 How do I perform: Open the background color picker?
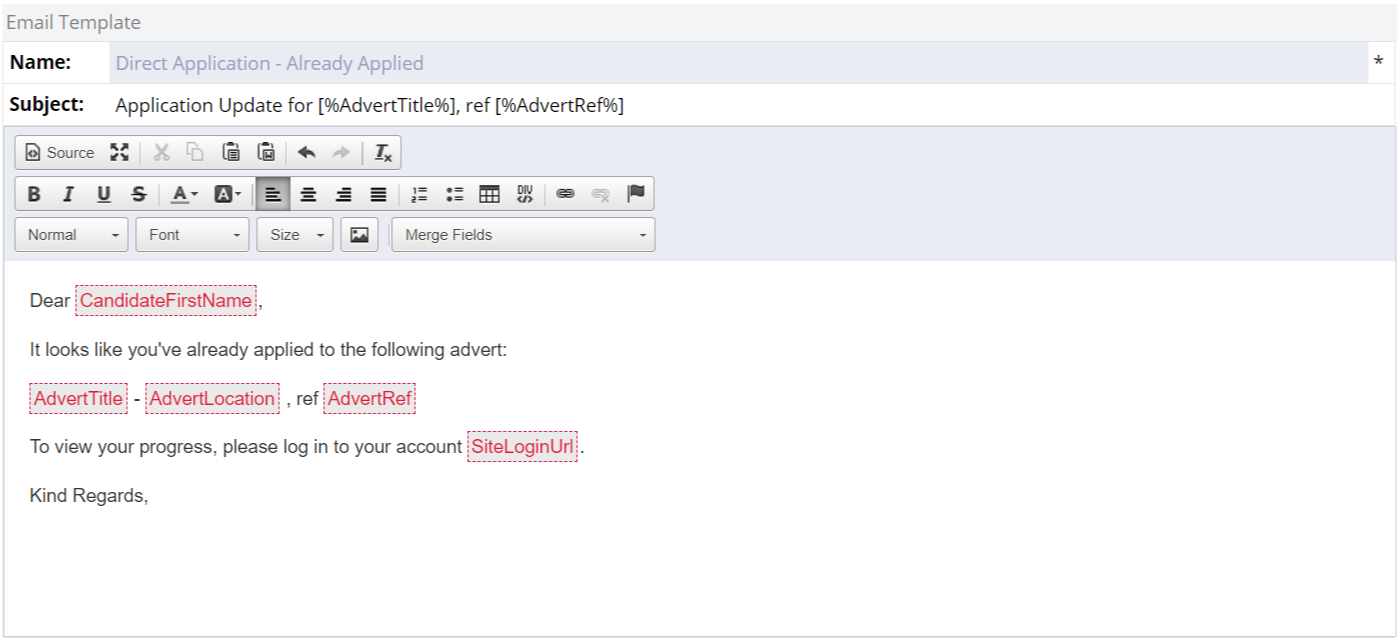[x=228, y=194]
